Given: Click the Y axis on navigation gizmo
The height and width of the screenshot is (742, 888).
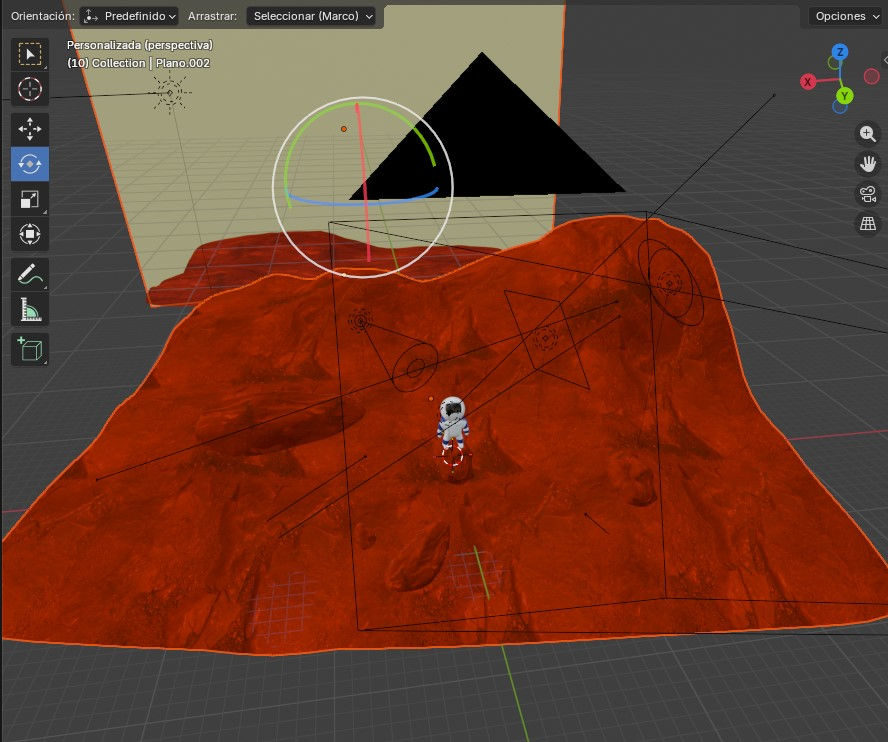Looking at the screenshot, I should point(844,96).
